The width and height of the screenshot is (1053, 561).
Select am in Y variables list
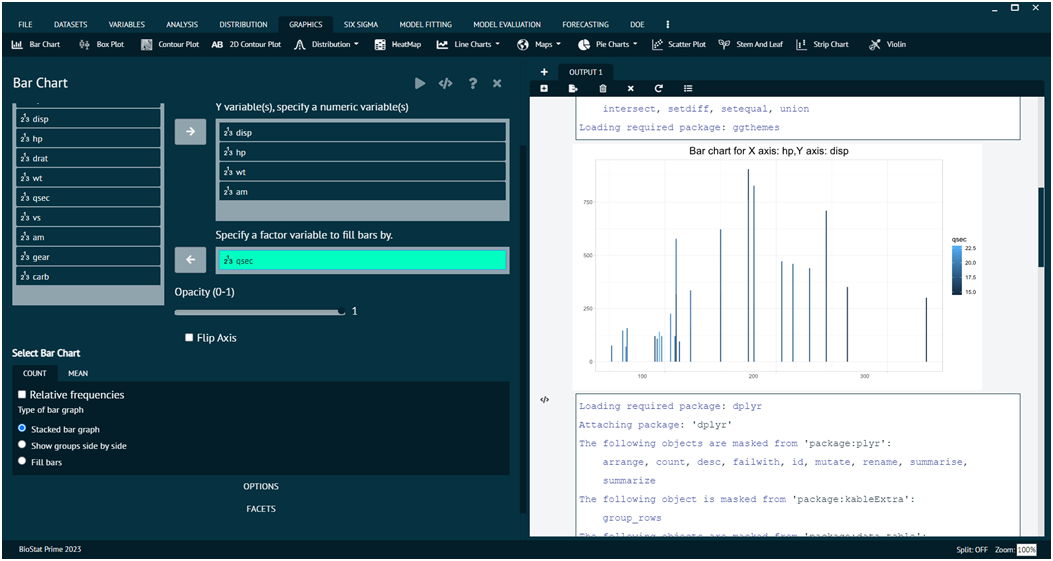[x=362, y=192]
